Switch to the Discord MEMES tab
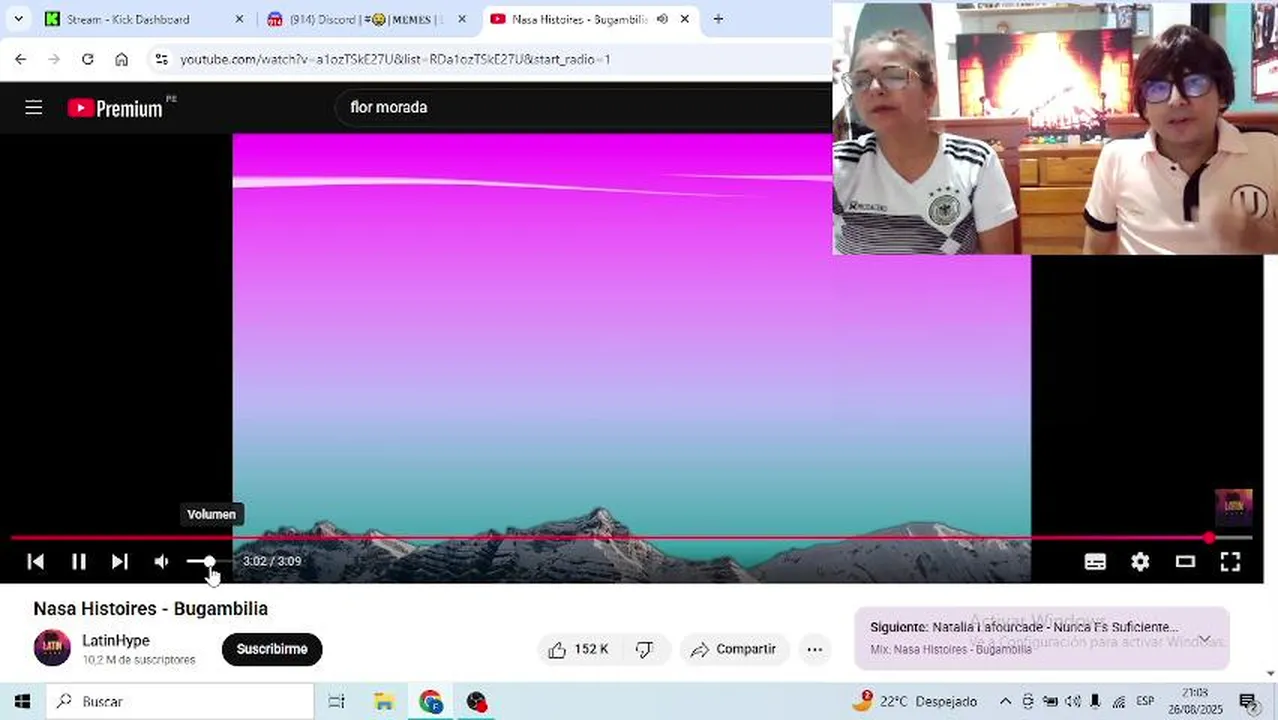This screenshot has width=1278, height=720. pyautogui.click(x=366, y=19)
